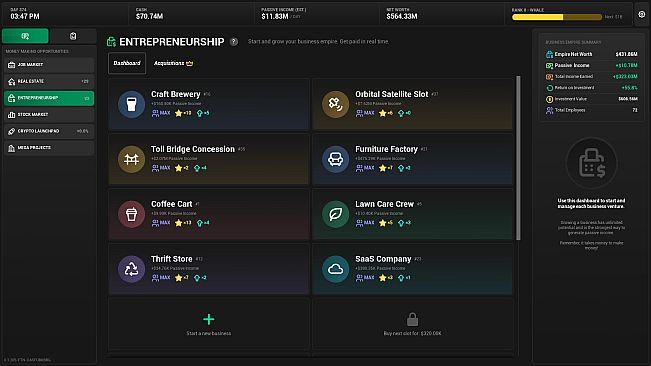651x366 pixels.
Task: Click the Coffee Cart cup icon
Action: [x=131, y=214]
